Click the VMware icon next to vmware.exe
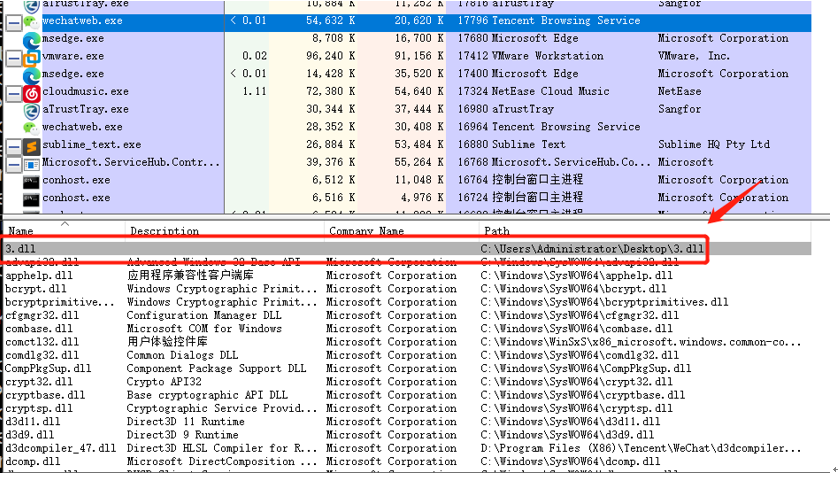Screen dimensions: 838x481 click(32, 58)
